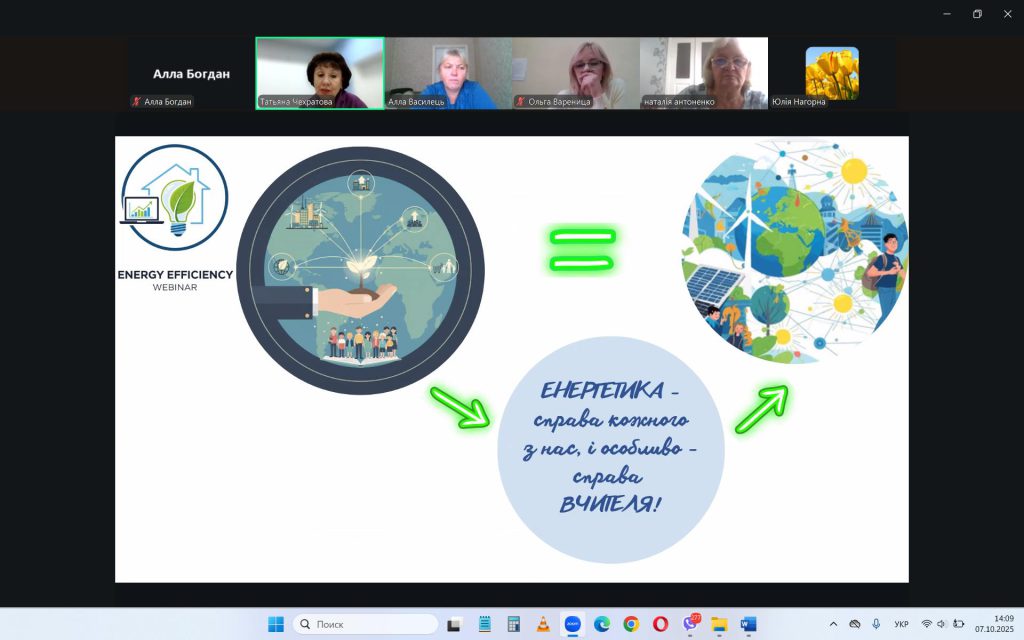Click the ЕНЕРГЕТИКА slogan circle on slide
Image resolution: width=1024 pixels, height=640 pixels.
611,450
